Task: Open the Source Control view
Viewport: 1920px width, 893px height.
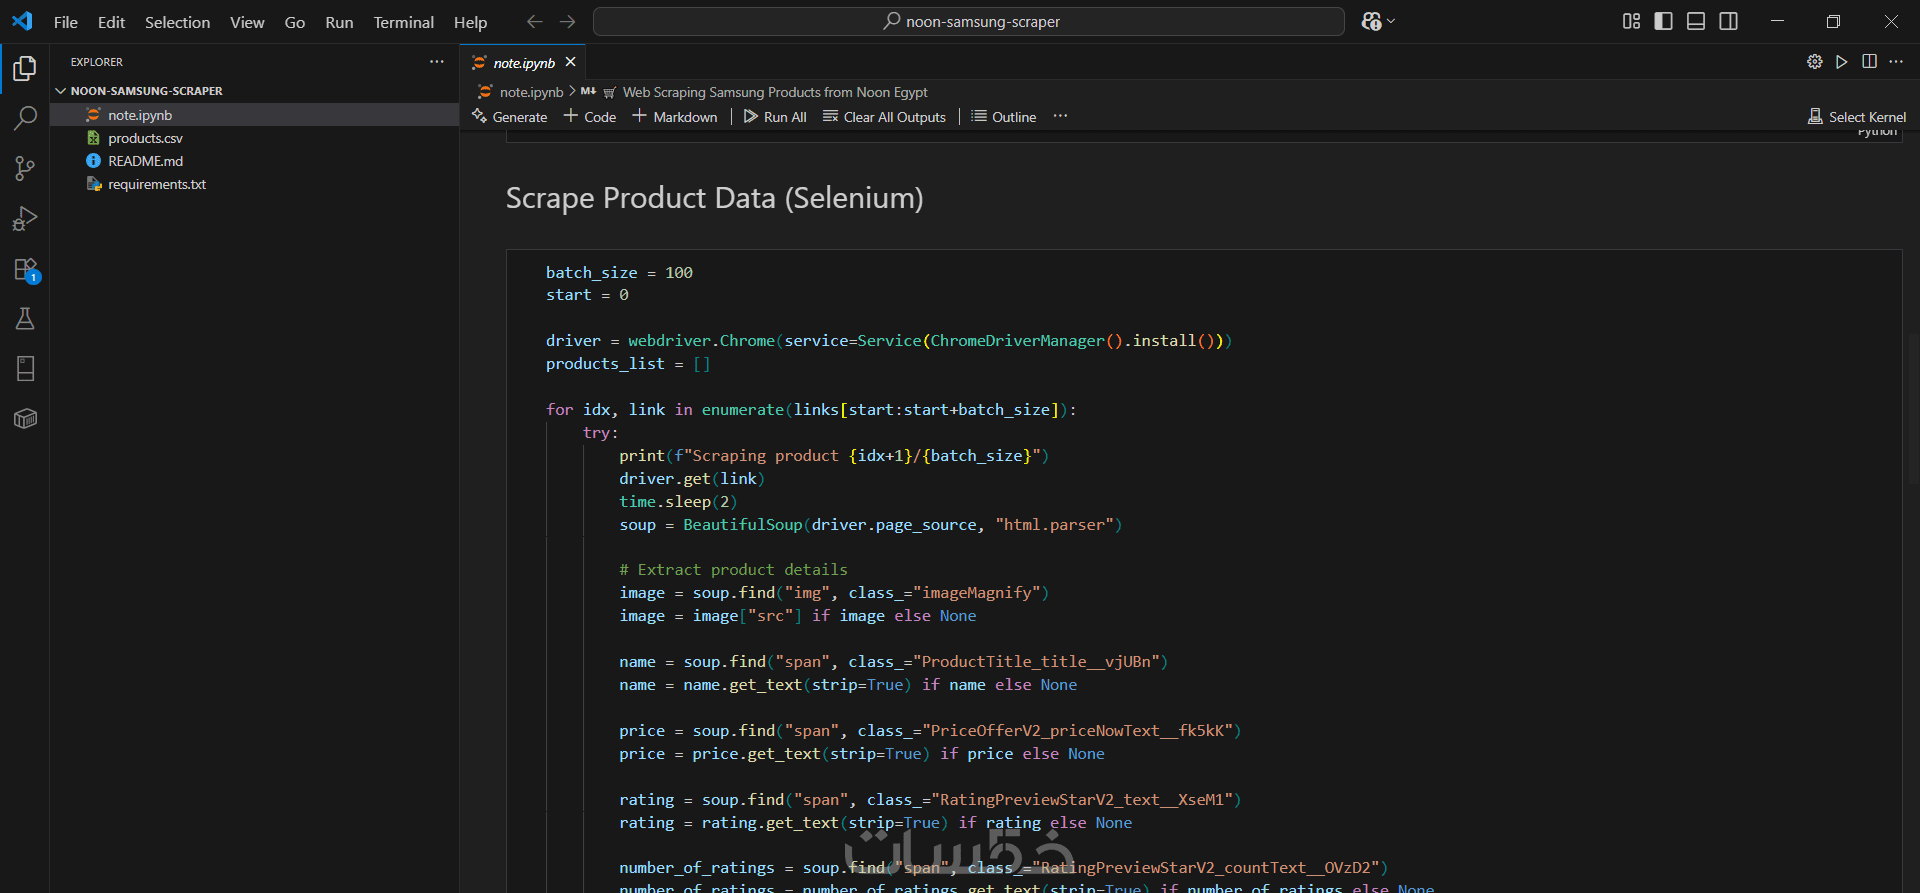Action: pos(25,168)
